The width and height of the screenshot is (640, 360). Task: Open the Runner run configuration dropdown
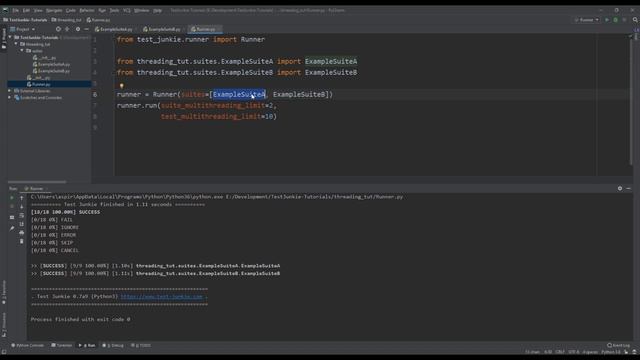[x=586, y=20]
